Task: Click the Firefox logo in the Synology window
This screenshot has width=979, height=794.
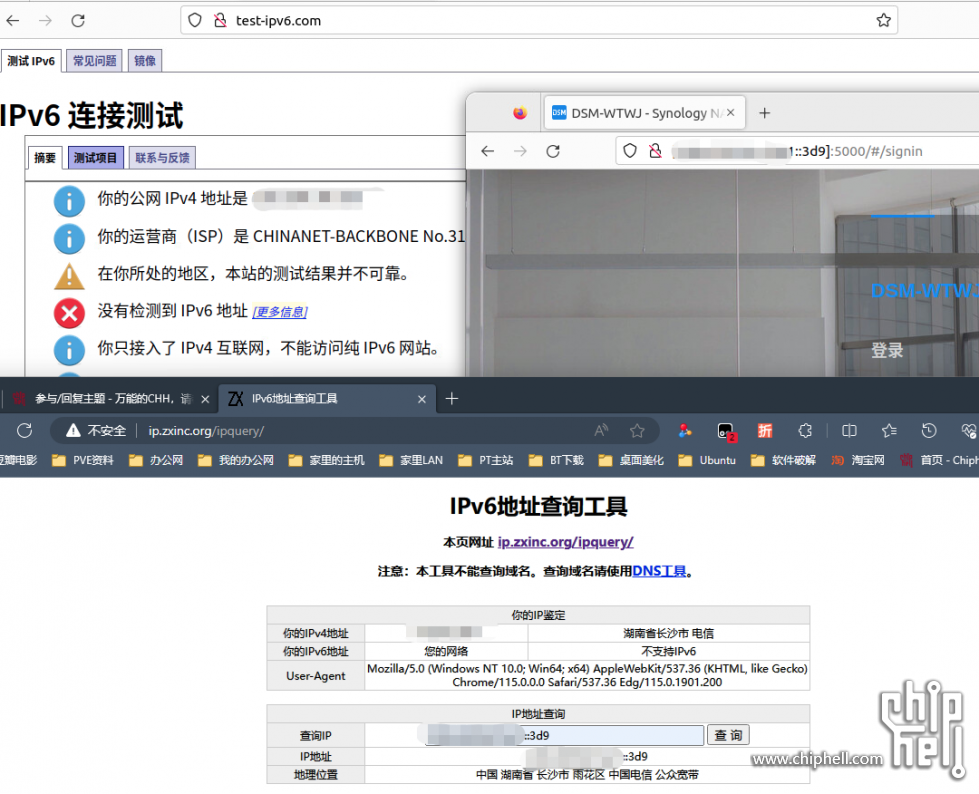Action: (519, 113)
